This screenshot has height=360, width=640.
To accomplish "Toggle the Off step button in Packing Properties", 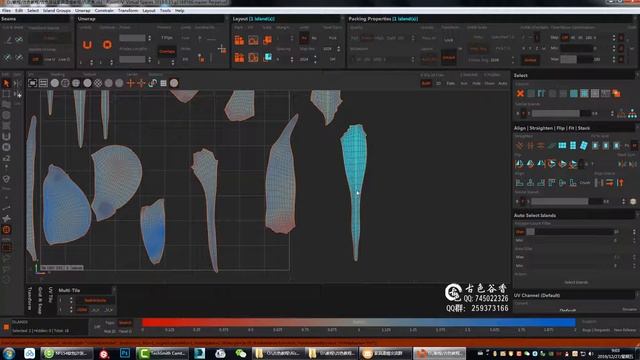I will click(565, 38).
